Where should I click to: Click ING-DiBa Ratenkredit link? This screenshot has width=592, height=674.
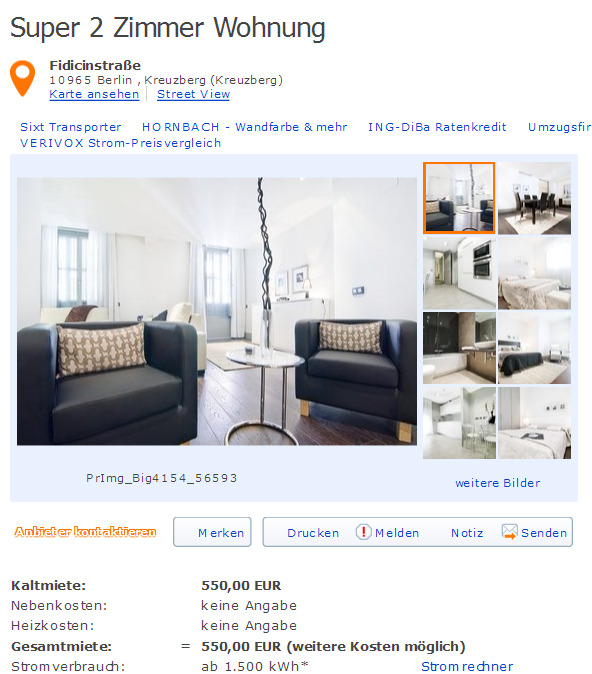point(437,127)
